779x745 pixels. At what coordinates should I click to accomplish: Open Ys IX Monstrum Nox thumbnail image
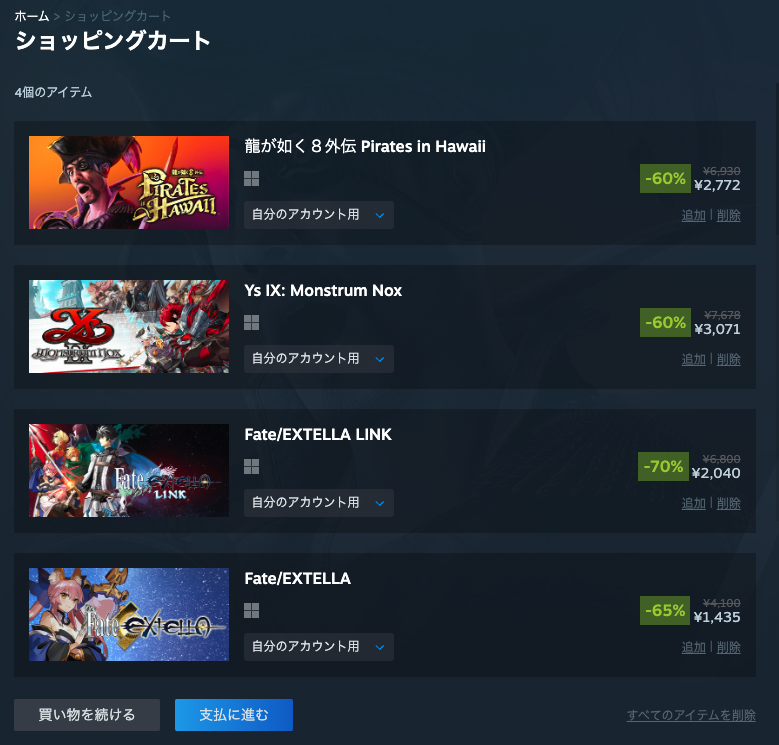point(129,326)
